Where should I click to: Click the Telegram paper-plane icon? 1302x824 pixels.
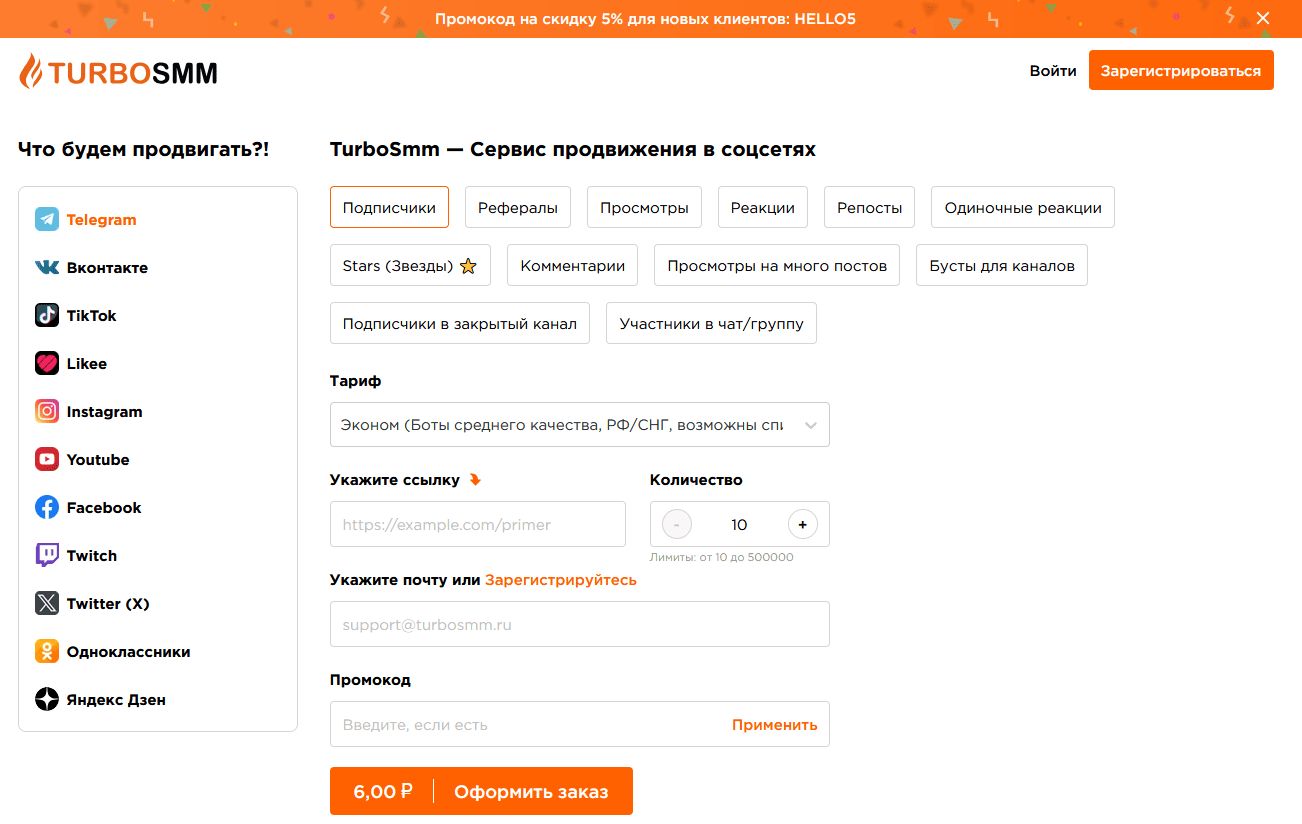(x=47, y=220)
